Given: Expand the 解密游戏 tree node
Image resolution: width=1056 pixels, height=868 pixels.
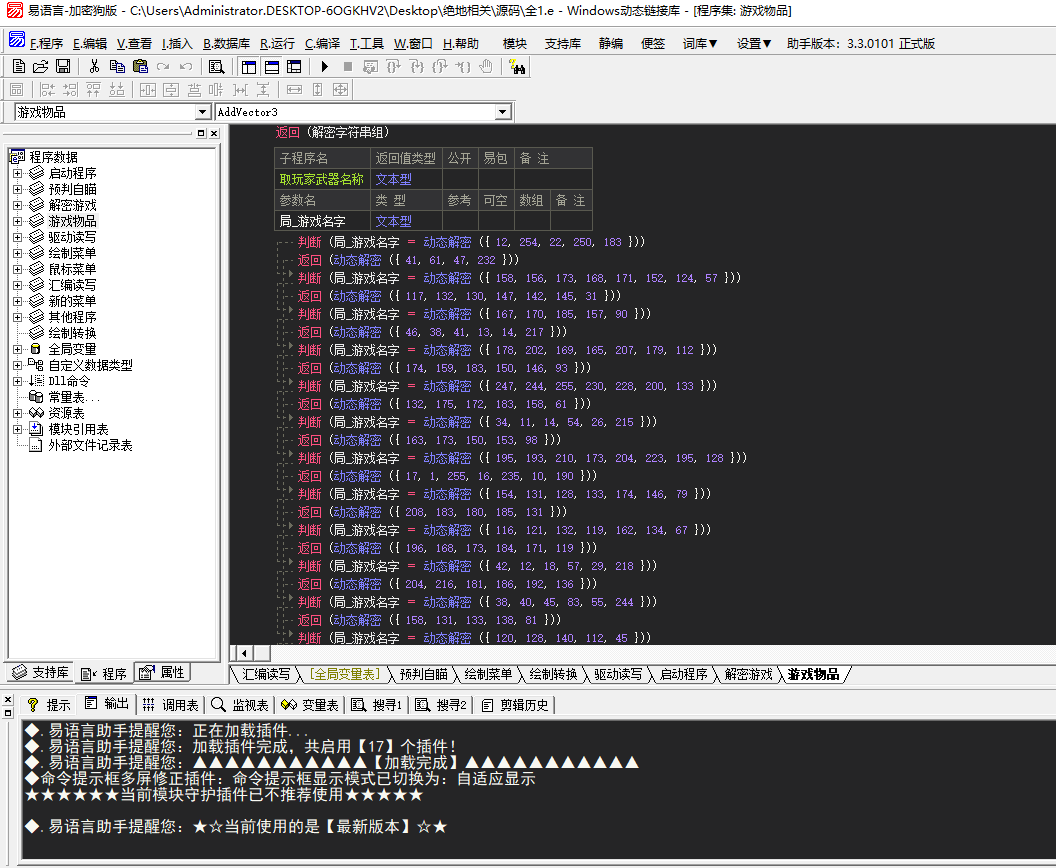Looking at the screenshot, I should (x=18, y=205).
